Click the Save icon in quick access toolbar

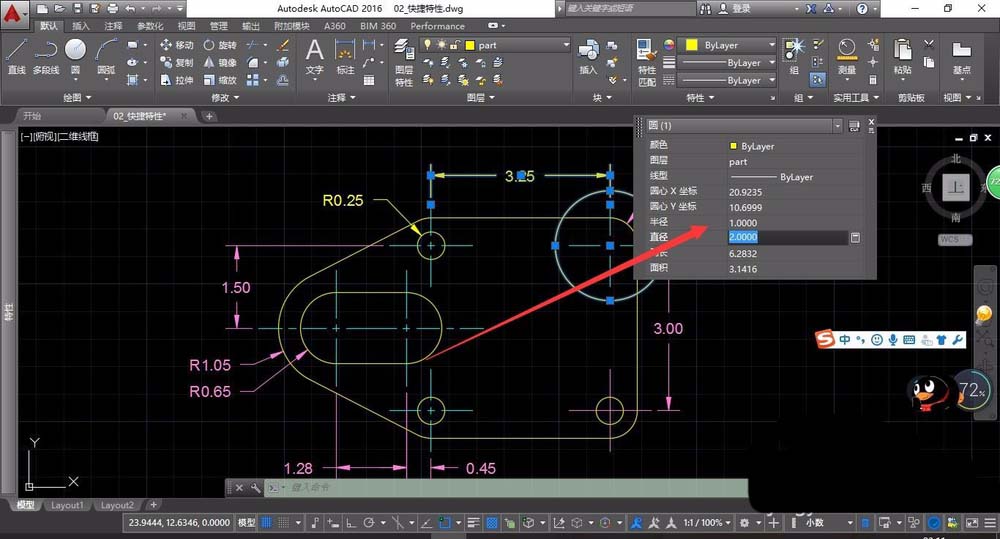[77, 8]
